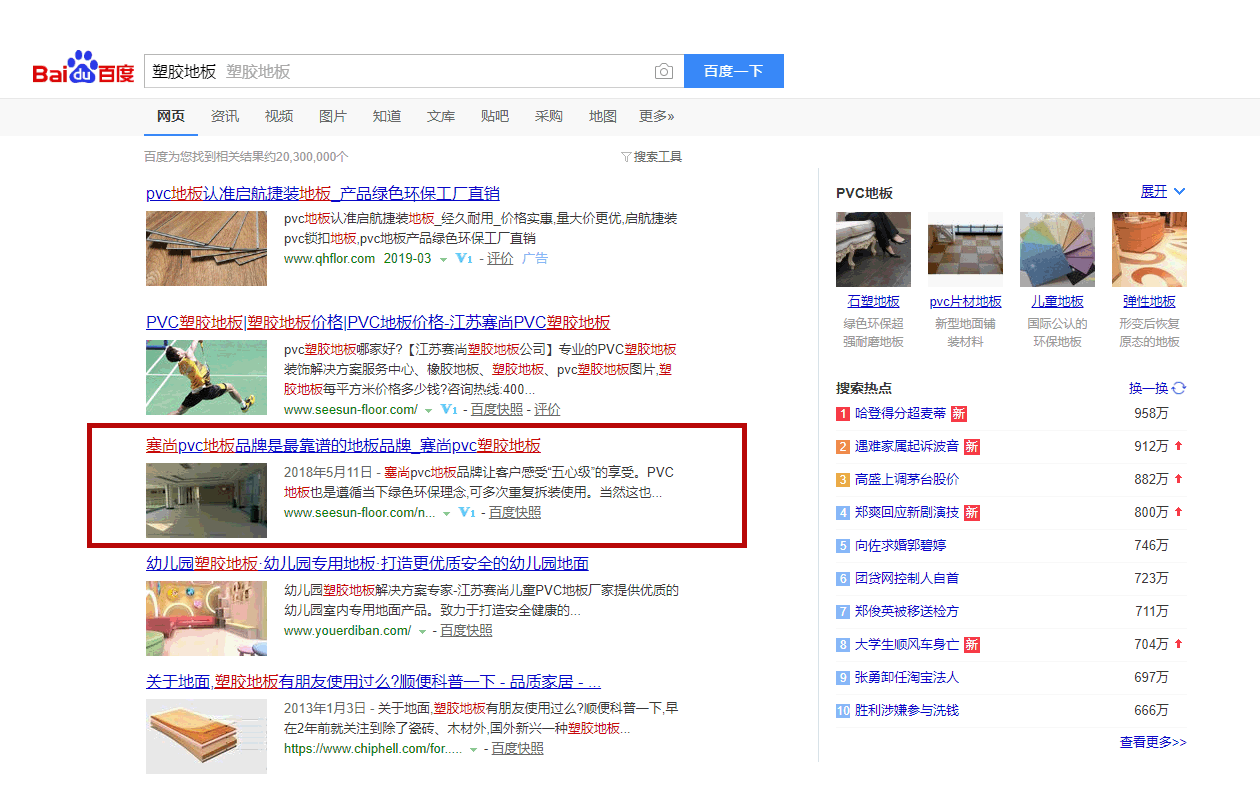Expand dropdown arrow after qhflor.com 2019-03

pos(444,260)
